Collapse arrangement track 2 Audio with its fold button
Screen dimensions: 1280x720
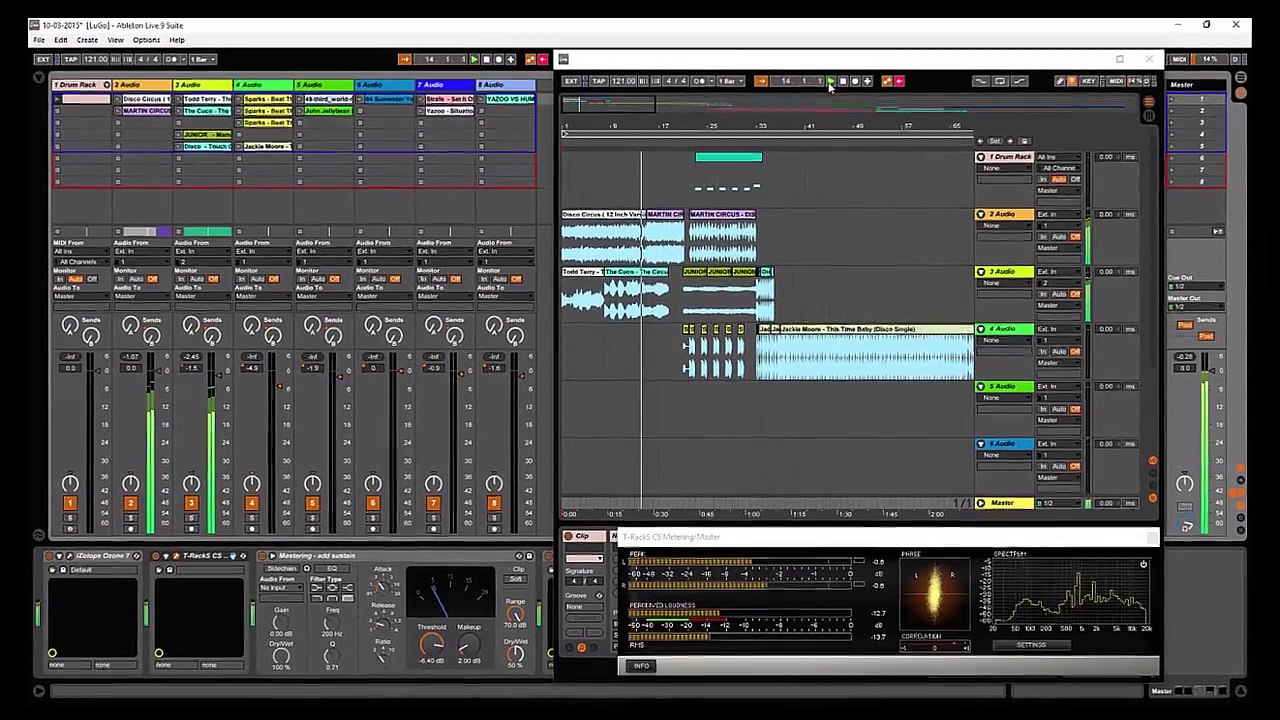pos(981,215)
